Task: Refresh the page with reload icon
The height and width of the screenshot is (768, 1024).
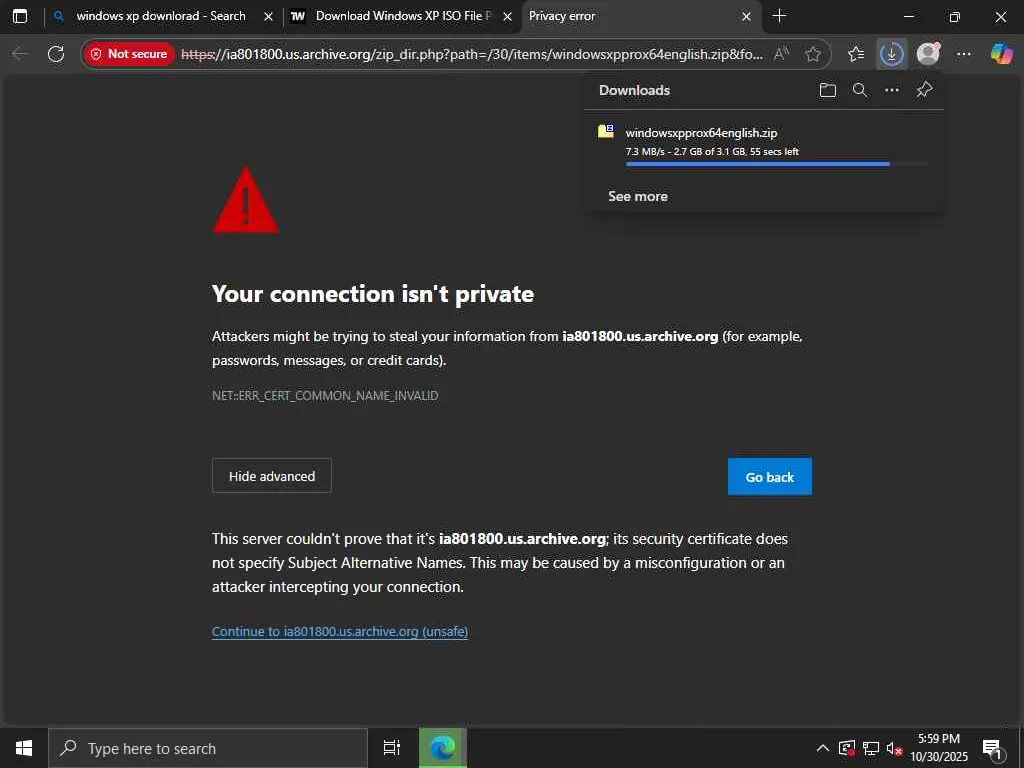Action: tap(56, 54)
